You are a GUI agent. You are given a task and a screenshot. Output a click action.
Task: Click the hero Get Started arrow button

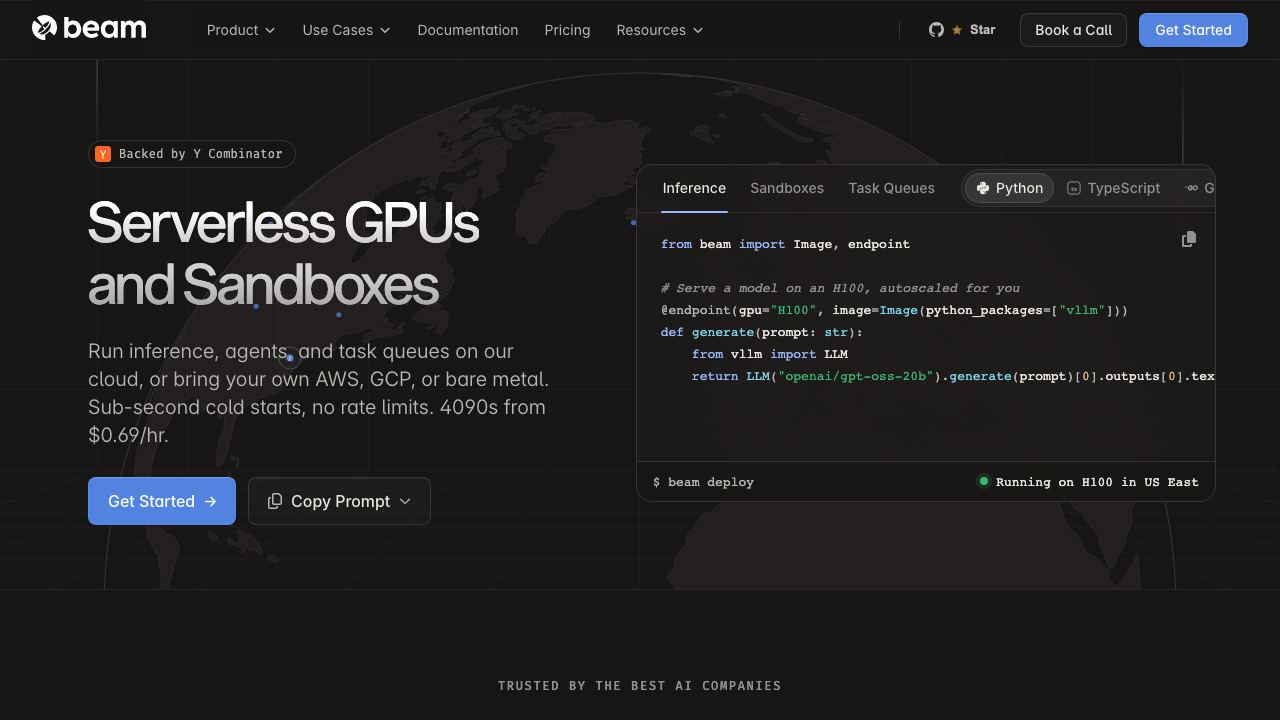tap(162, 501)
